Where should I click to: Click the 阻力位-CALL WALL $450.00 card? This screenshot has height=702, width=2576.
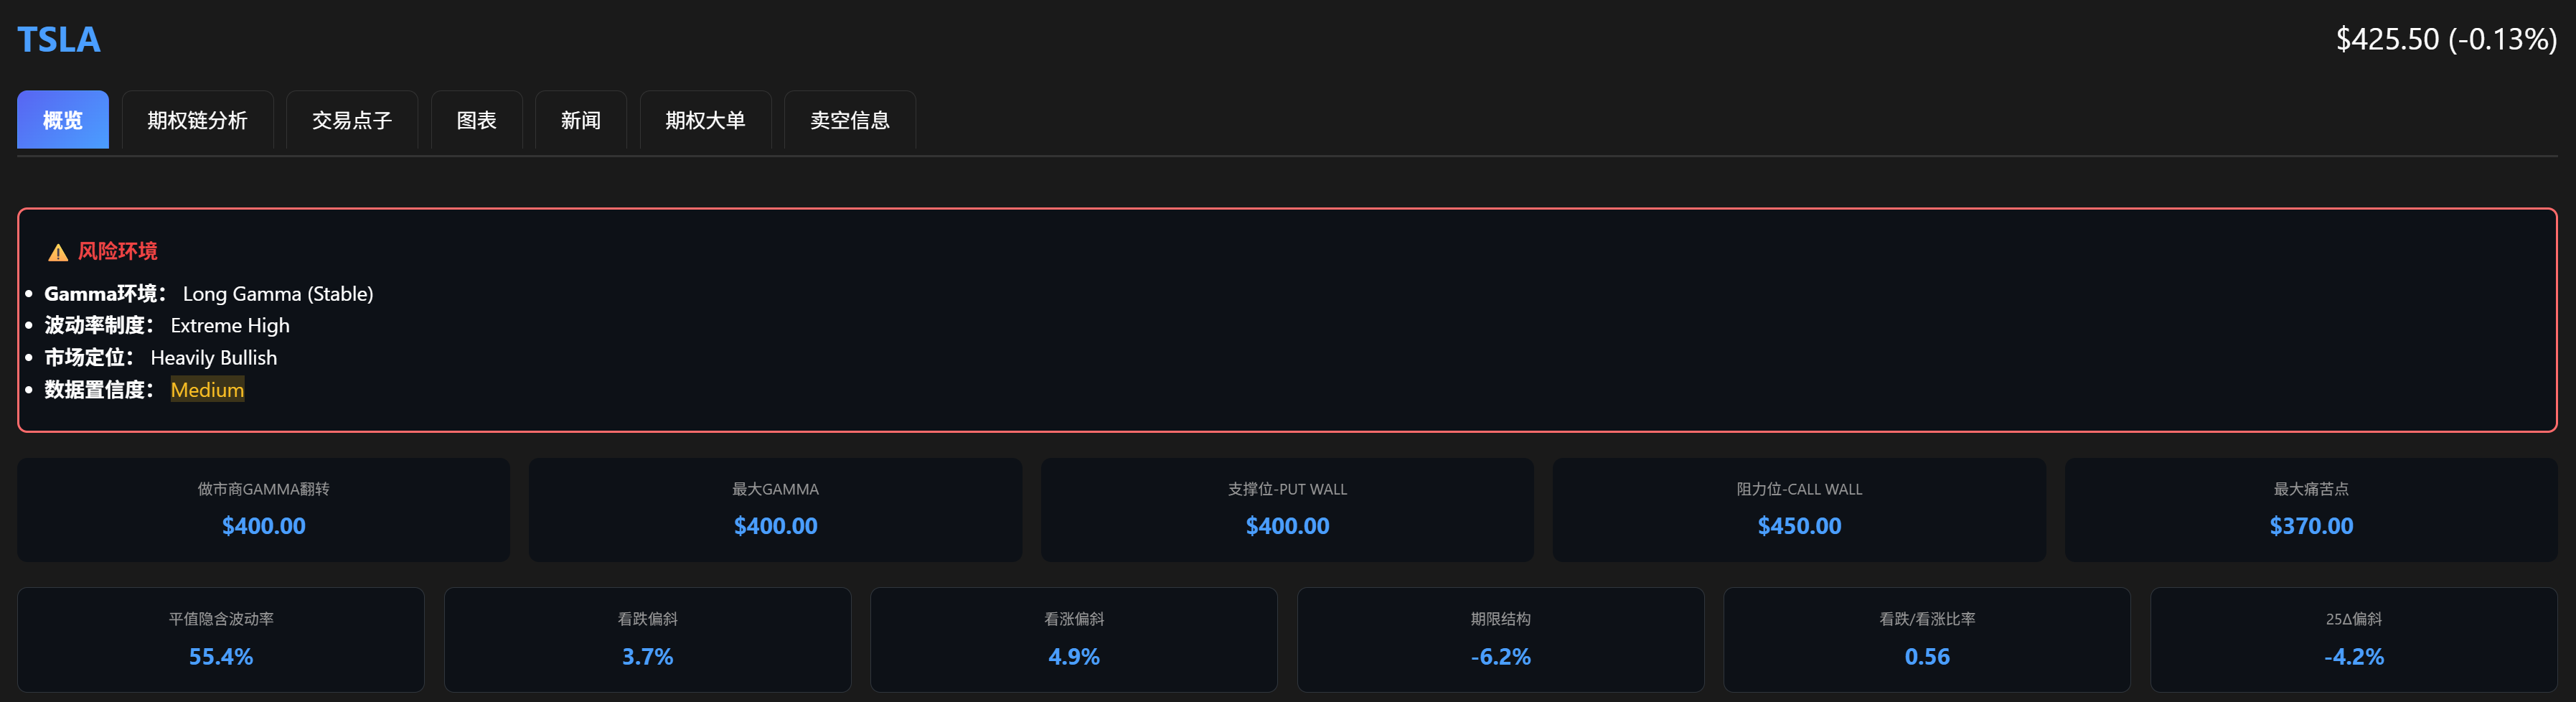(x=1800, y=510)
